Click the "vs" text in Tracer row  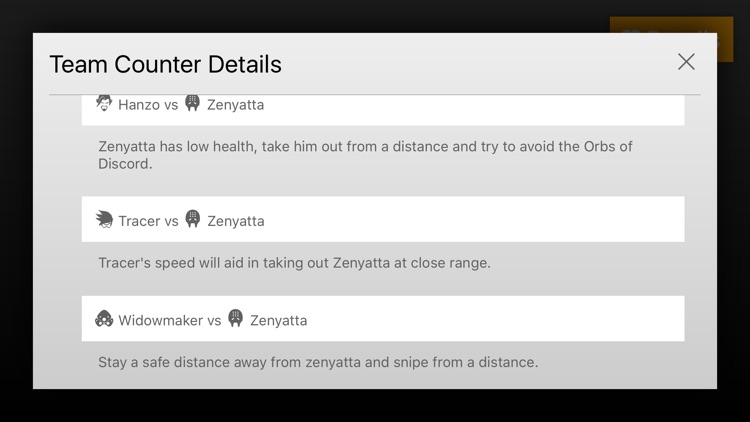[171, 221]
